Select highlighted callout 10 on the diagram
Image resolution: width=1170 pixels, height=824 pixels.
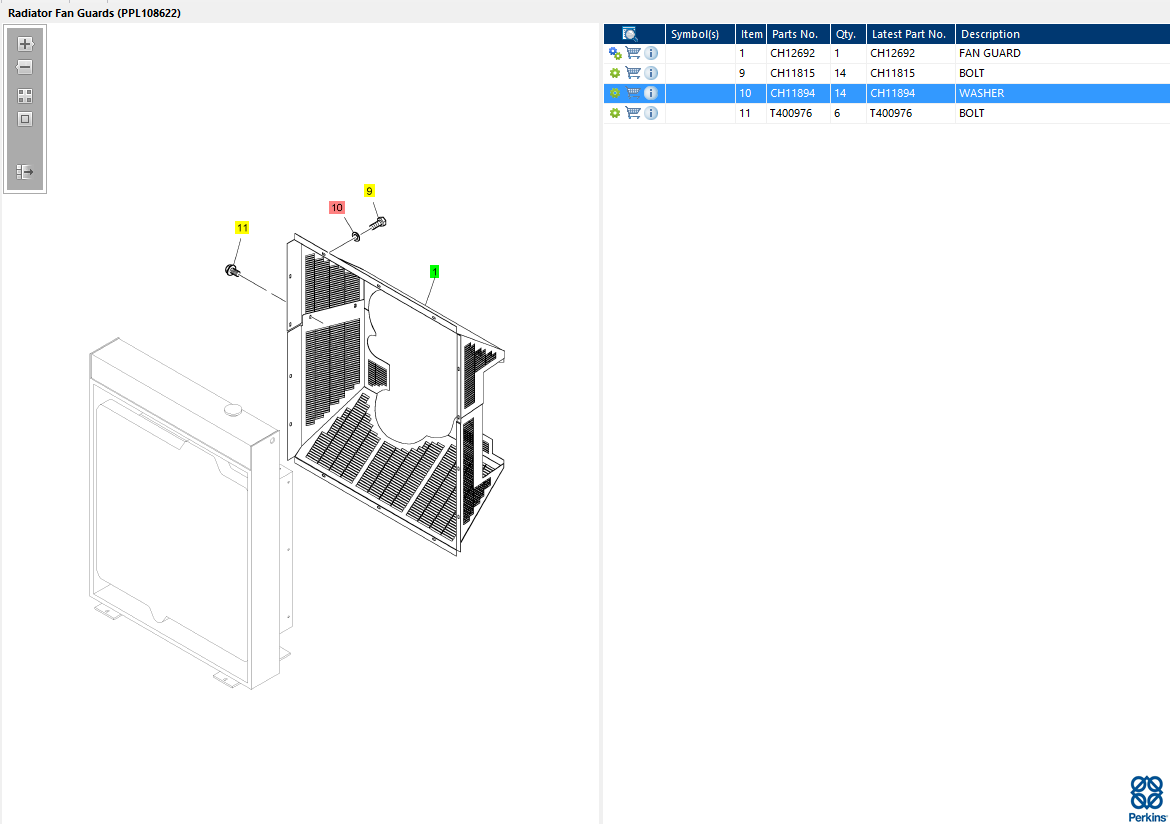(337, 207)
